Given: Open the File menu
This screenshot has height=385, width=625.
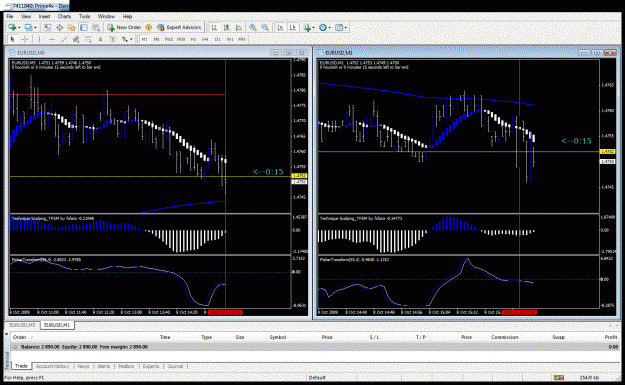Looking at the screenshot, I should (x=10, y=16).
